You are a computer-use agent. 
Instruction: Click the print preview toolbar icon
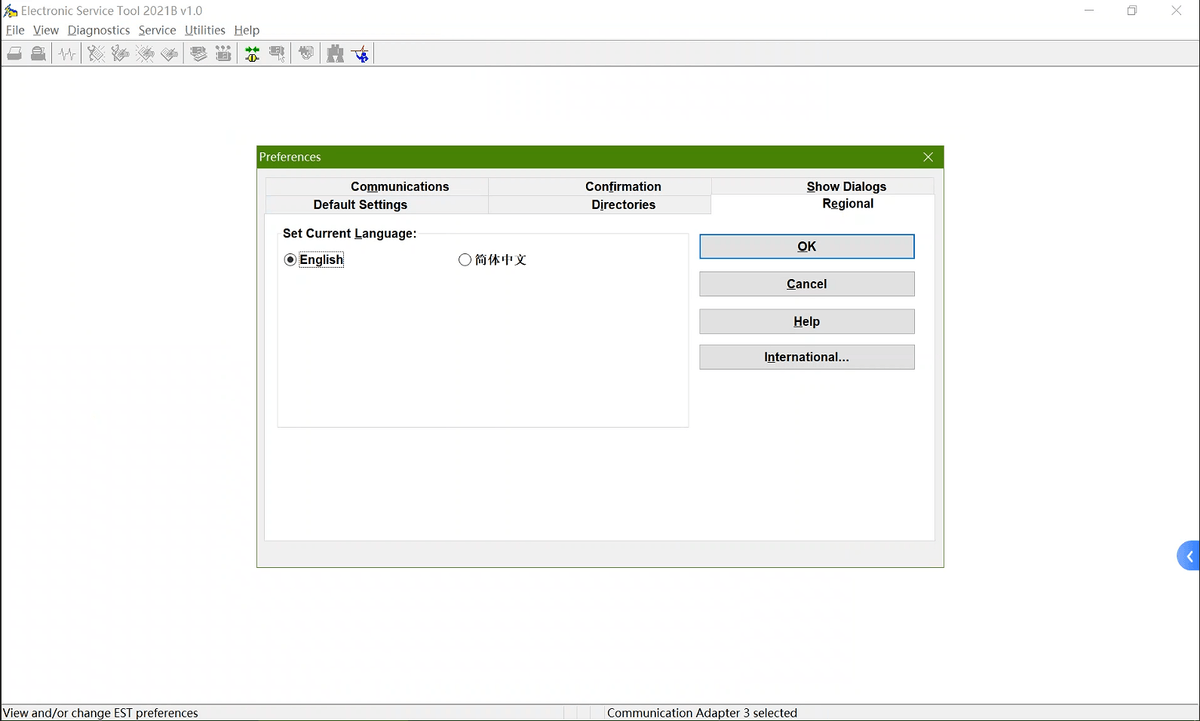tap(38, 54)
